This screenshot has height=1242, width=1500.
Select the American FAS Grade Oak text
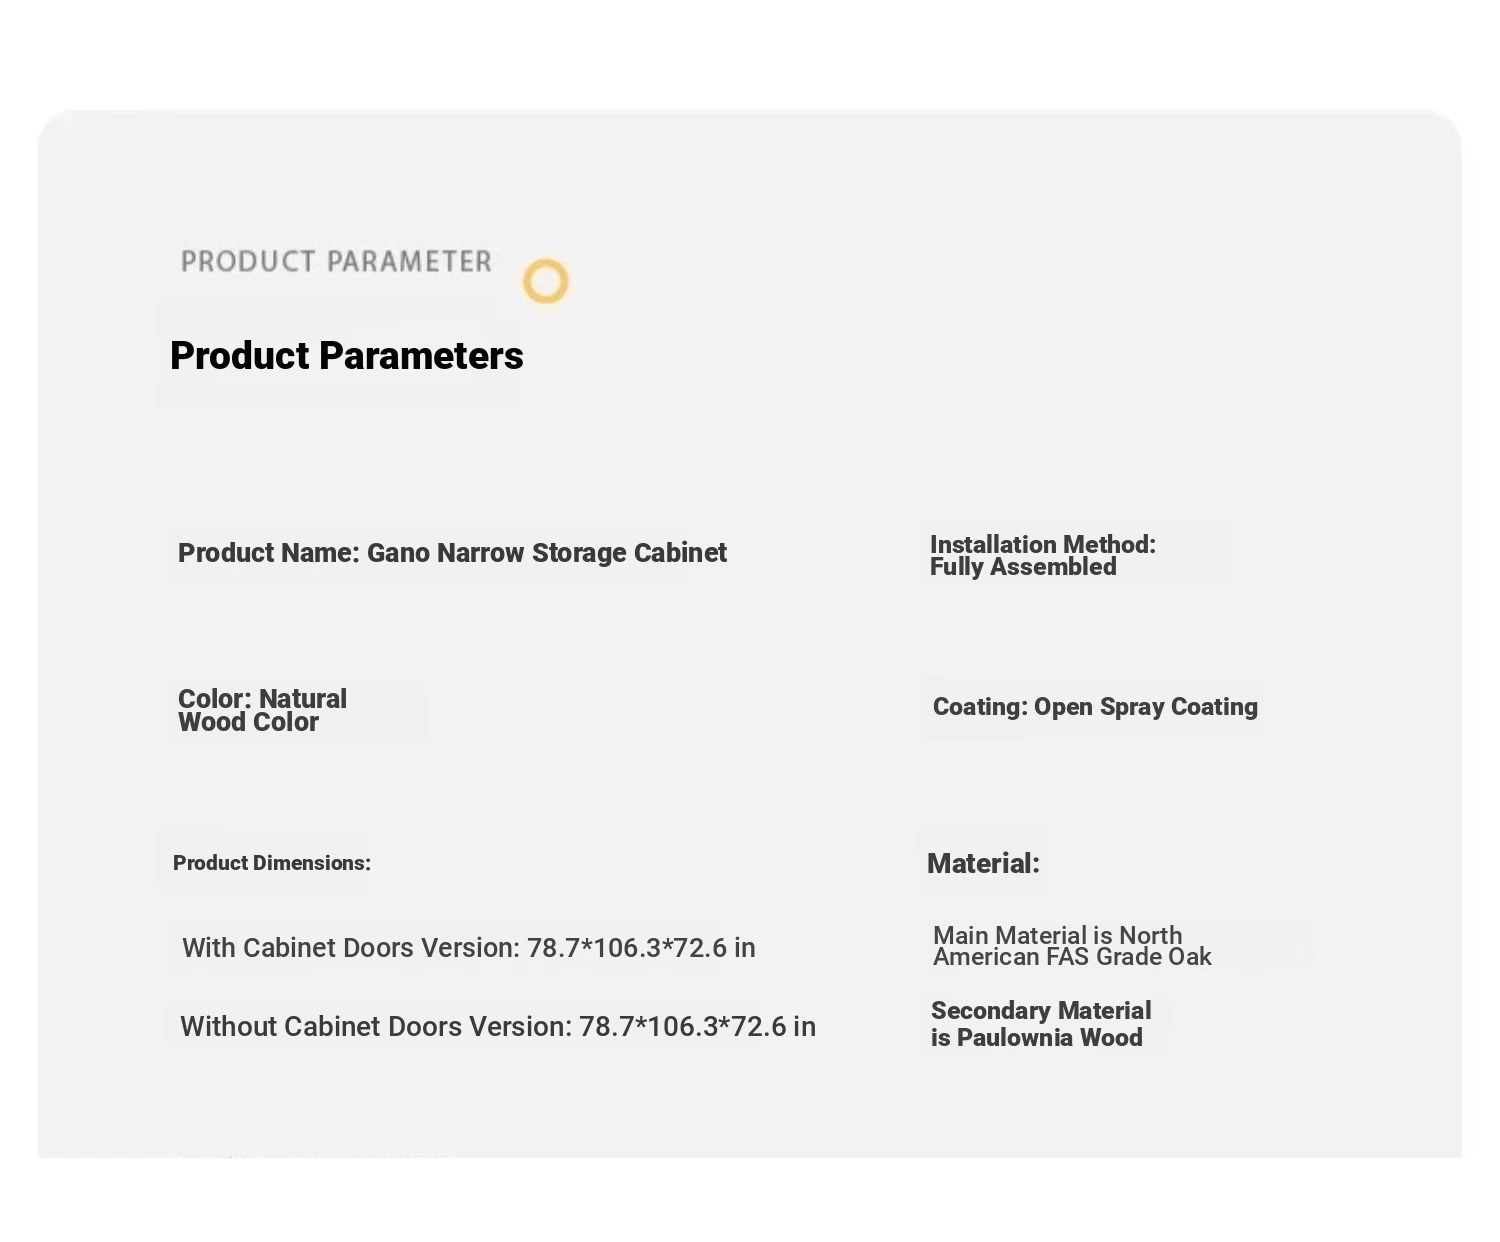pyautogui.click(x=1072, y=957)
